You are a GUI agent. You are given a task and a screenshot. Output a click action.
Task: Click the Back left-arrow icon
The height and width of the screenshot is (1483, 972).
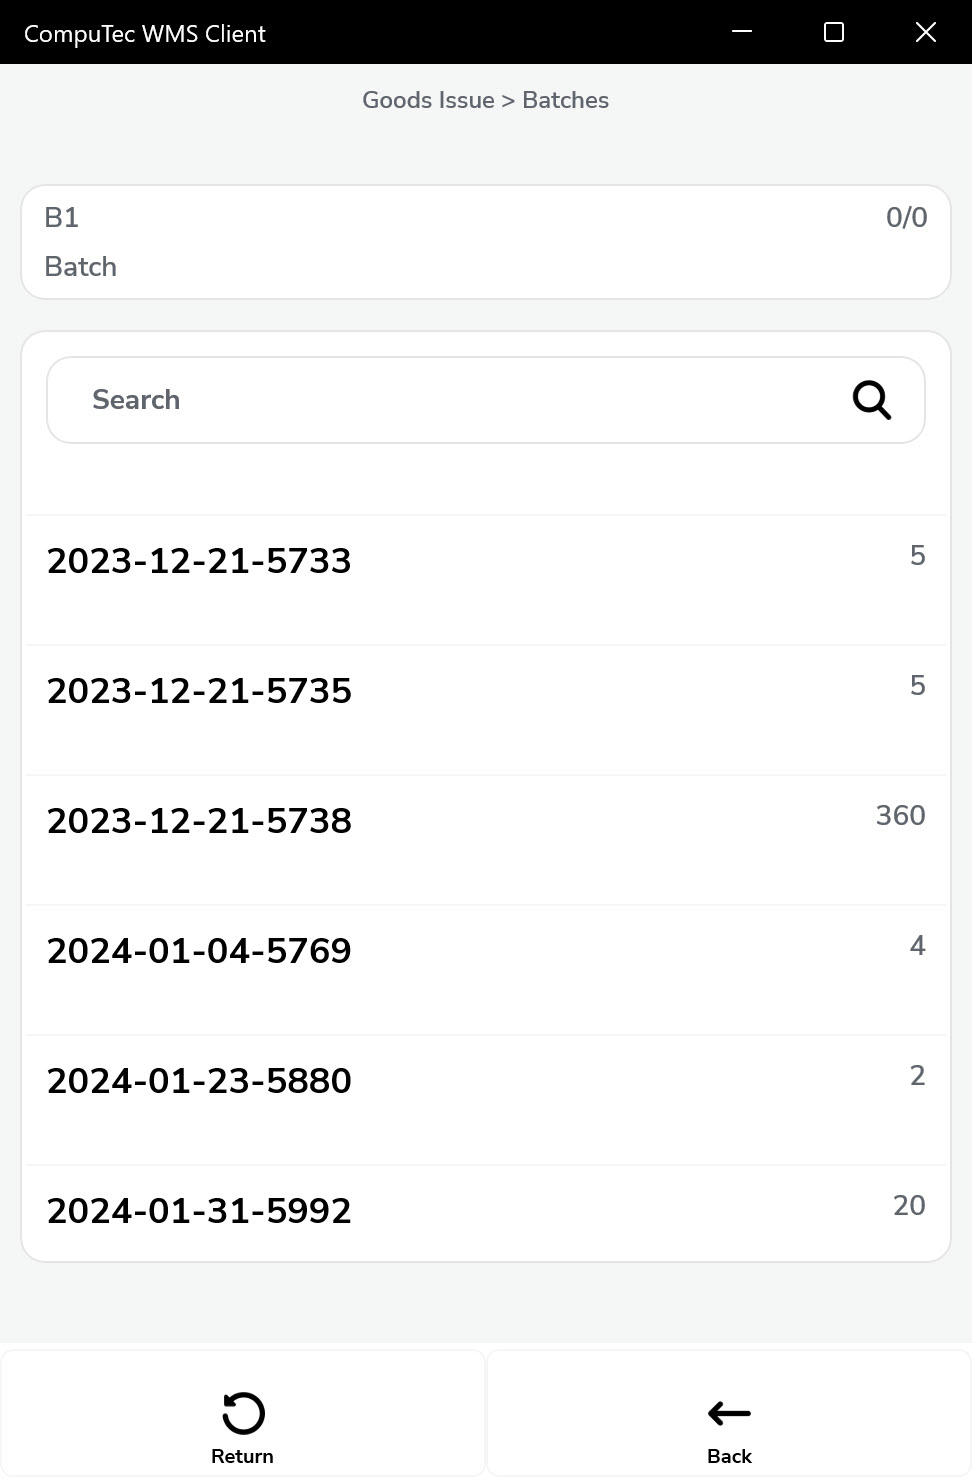click(x=729, y=1413)
